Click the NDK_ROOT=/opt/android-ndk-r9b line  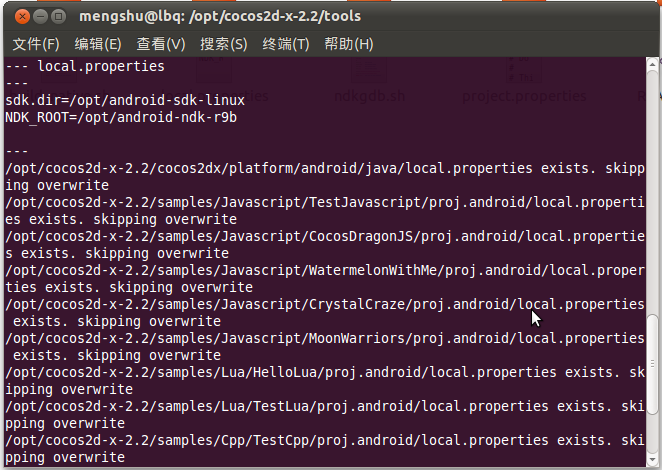(121, 117)
